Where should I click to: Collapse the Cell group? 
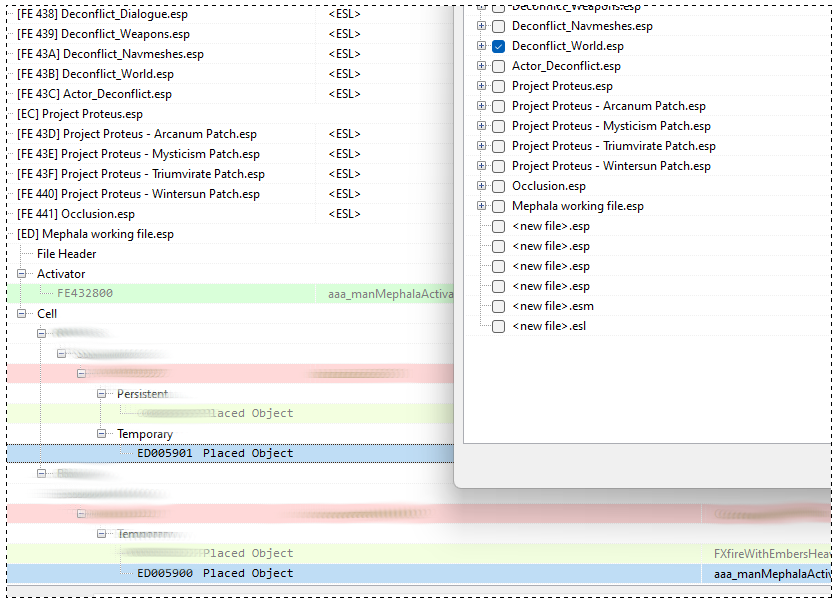tap(21, 314)
